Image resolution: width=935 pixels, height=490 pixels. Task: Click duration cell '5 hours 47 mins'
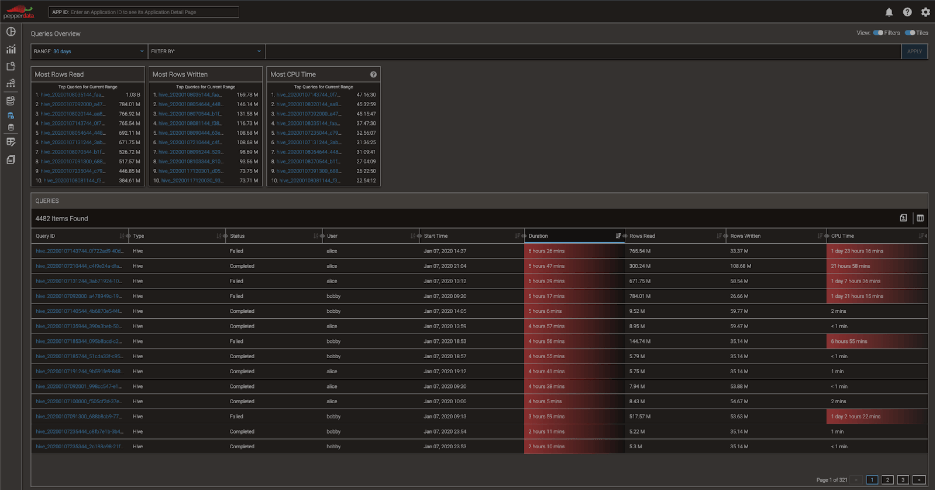pos(574,266)
